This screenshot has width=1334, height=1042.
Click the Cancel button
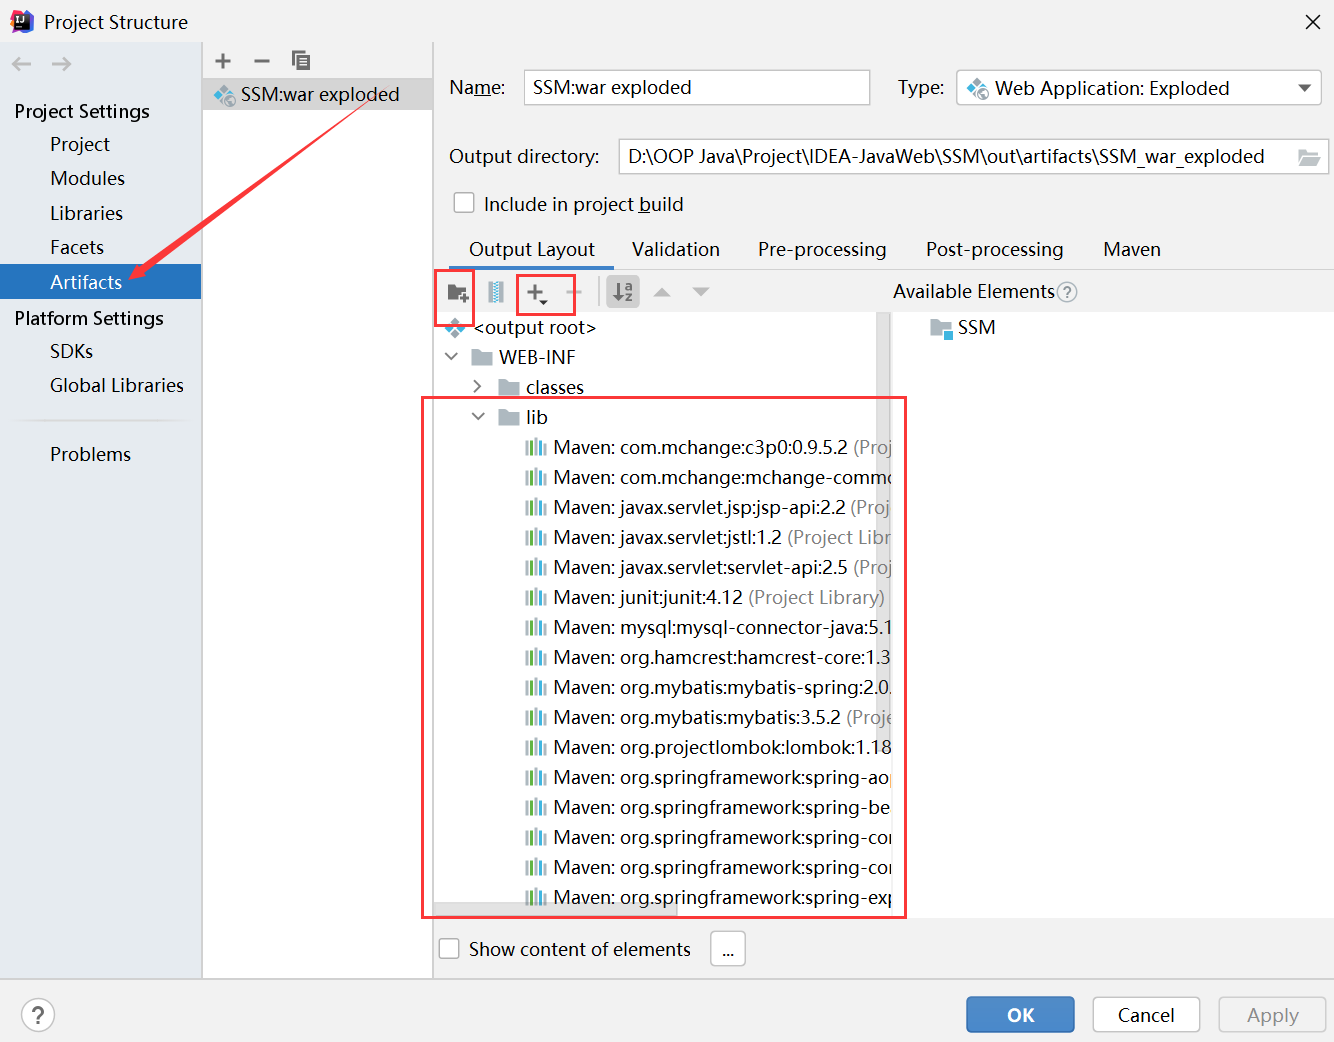[x=1146, y=1015]
